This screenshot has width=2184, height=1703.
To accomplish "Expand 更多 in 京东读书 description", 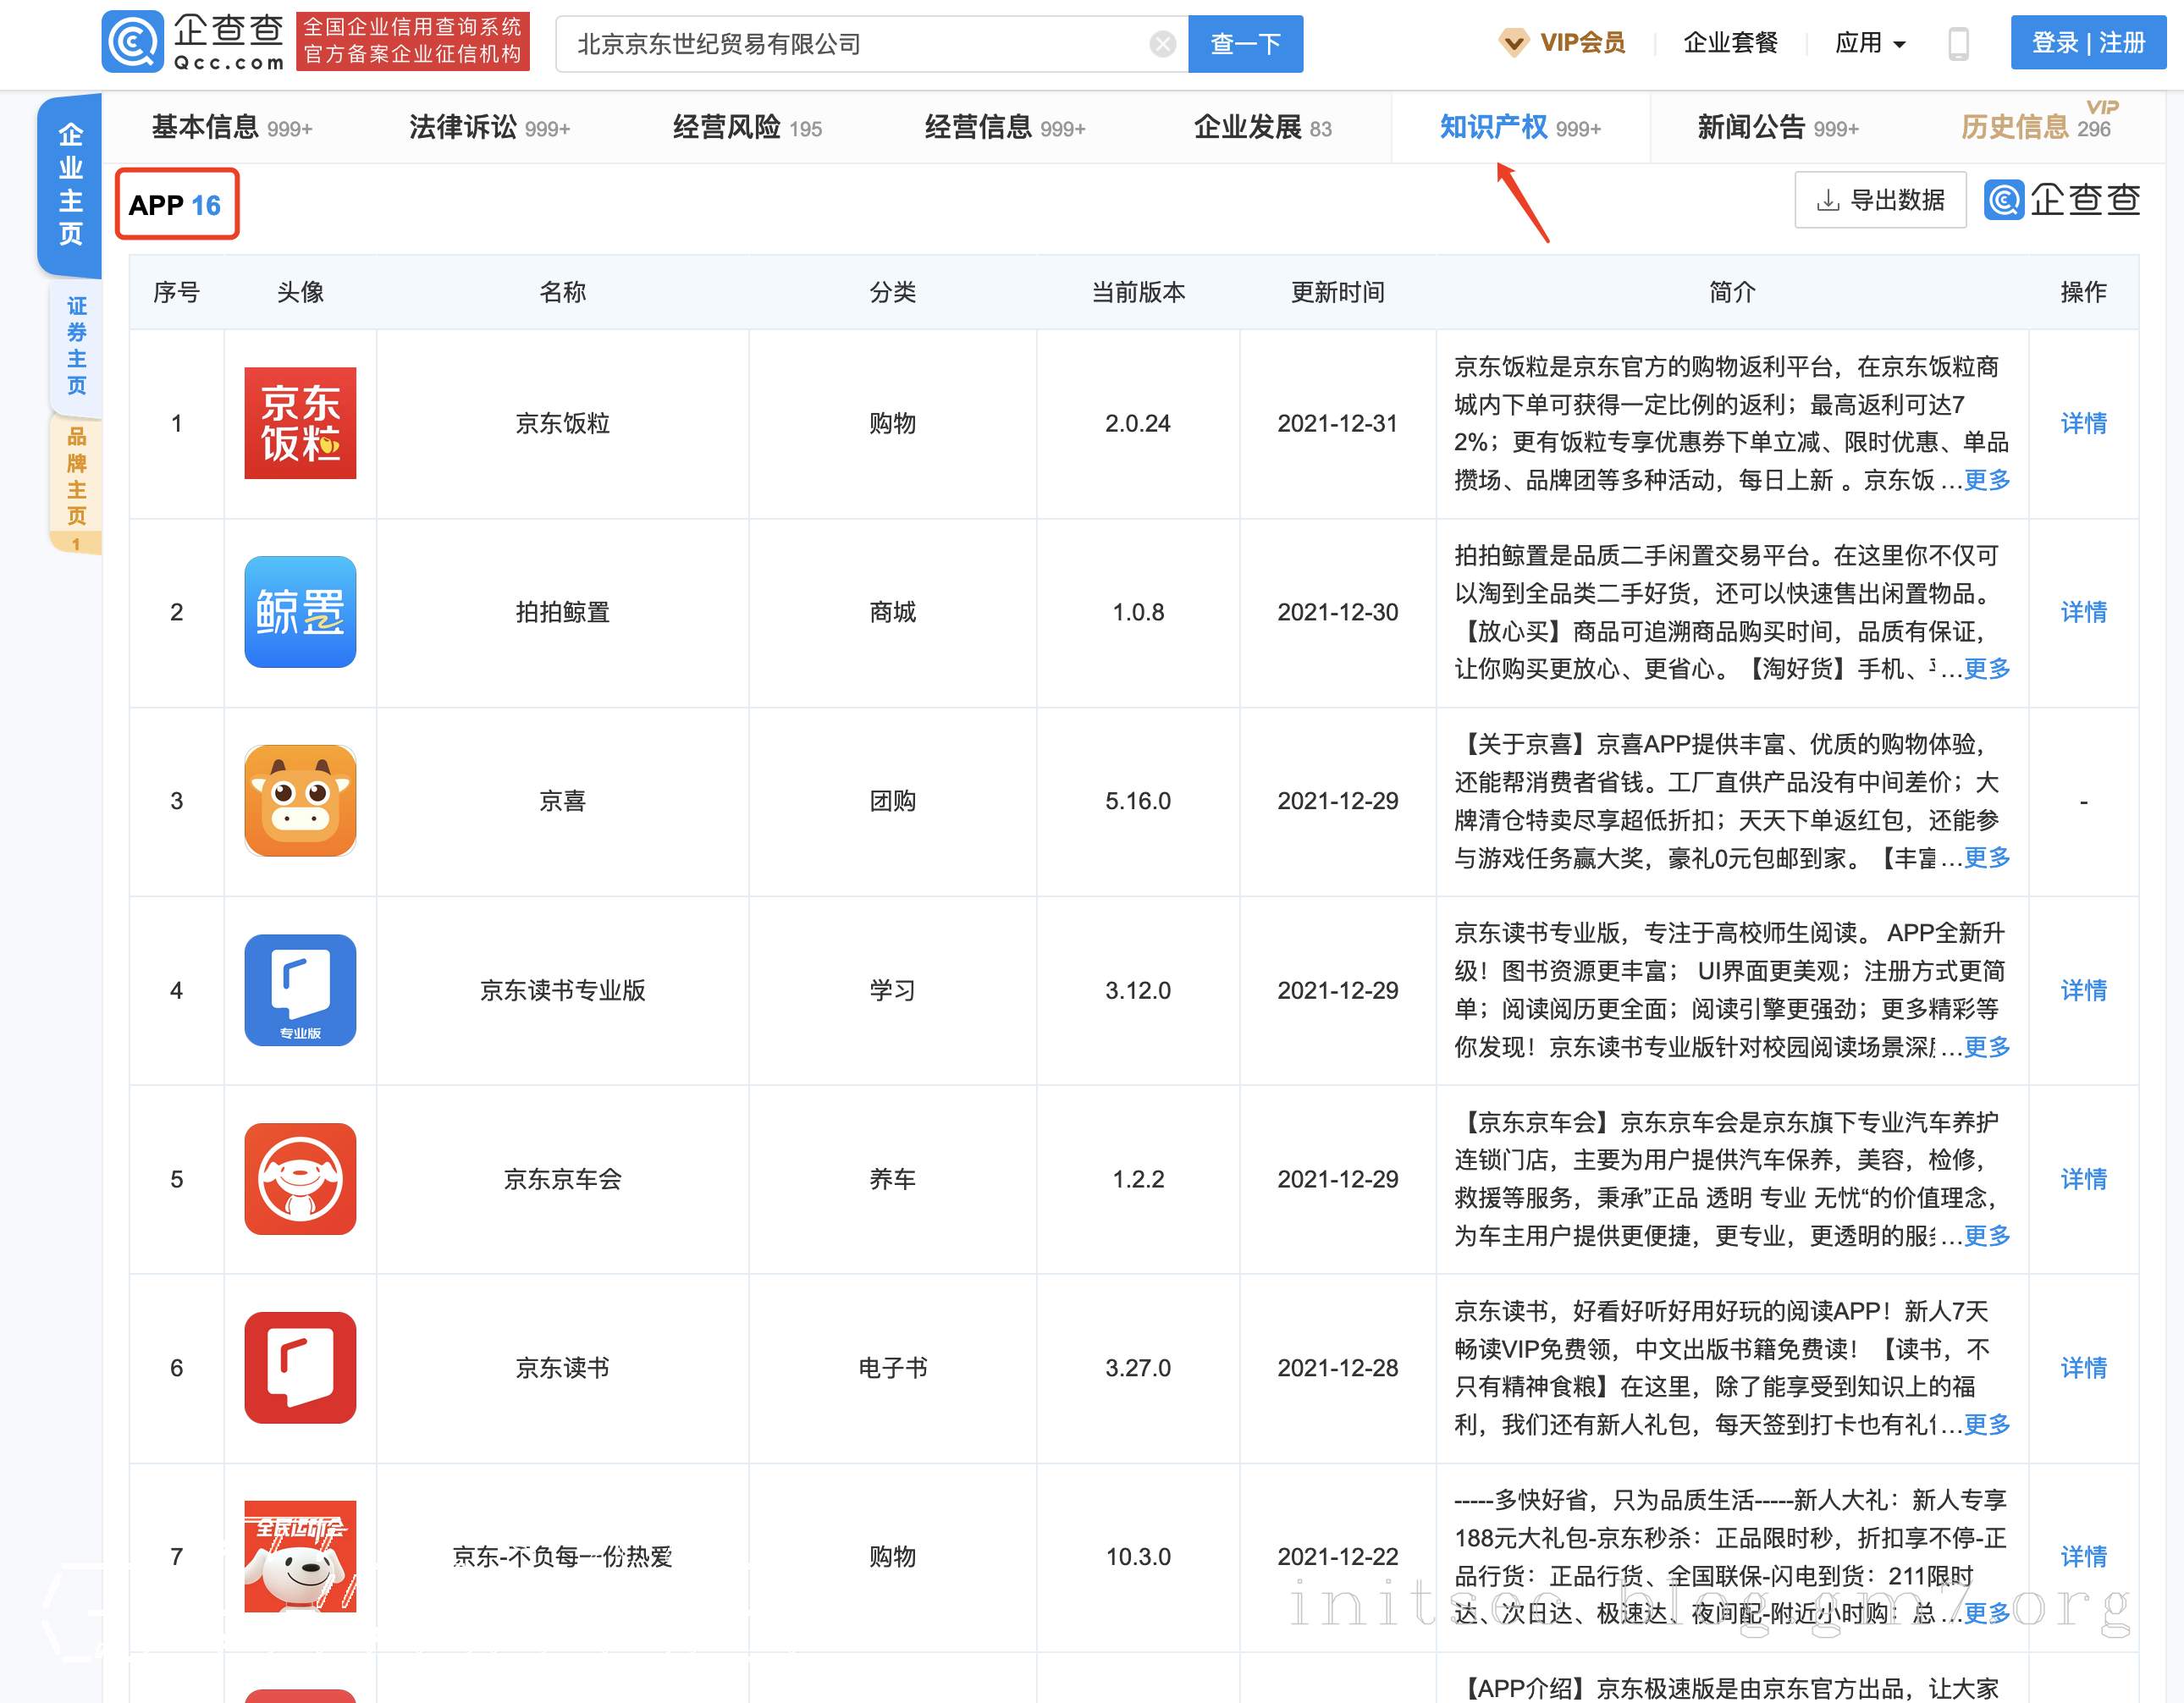I will point(1986,1425).
